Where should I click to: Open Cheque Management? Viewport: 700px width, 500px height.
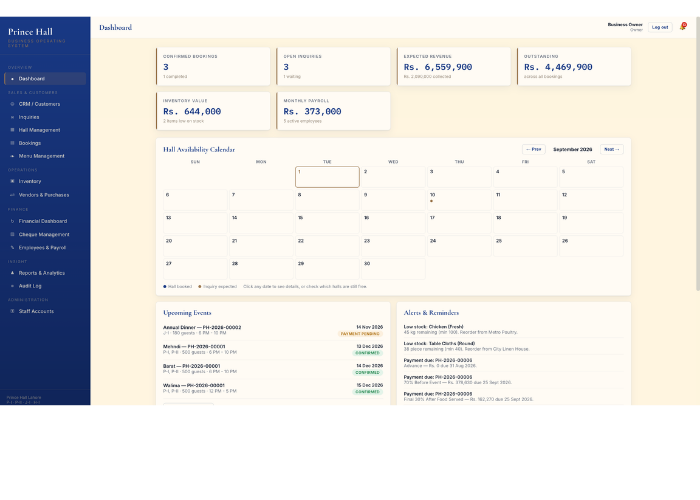pos(45,234)
